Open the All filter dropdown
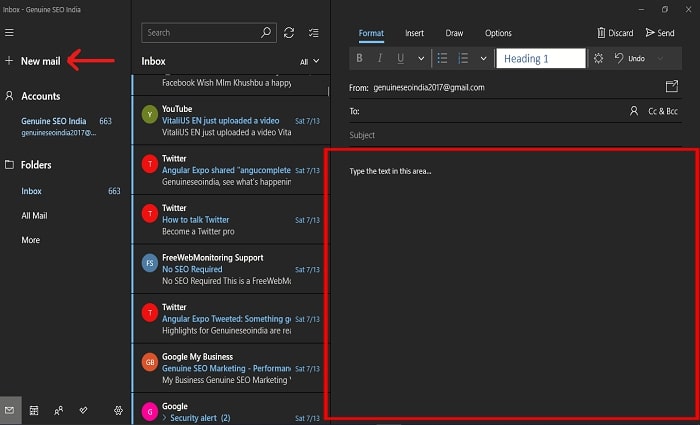The width and height of the screenshot is (700, 425). click(x=309, y=62)
